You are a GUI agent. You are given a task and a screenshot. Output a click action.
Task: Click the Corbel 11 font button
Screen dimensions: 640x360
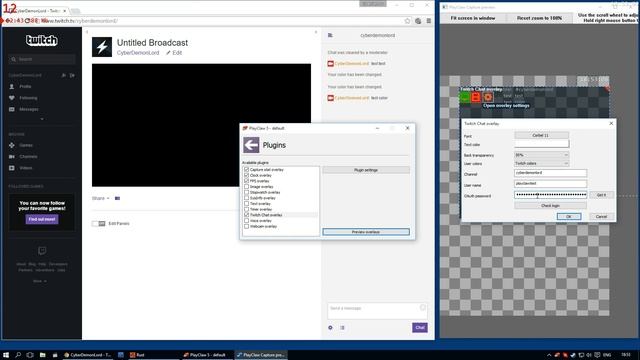coord(541,135)
